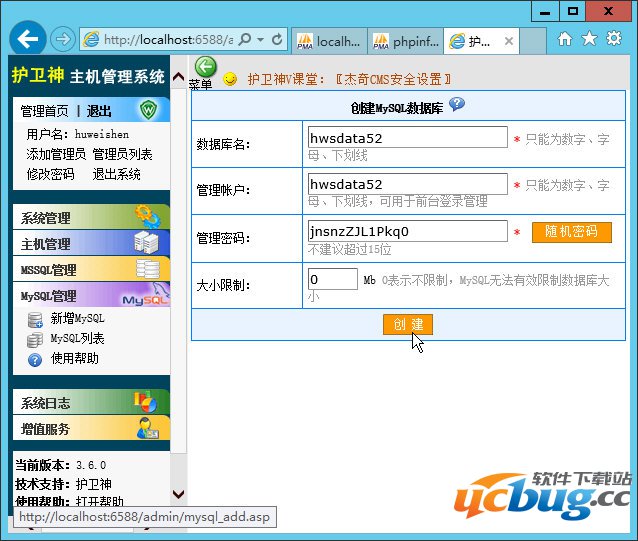638x541 pixels.
Task: Click the database icon on MSSQL管理
Action: click(x=148, y=268)
